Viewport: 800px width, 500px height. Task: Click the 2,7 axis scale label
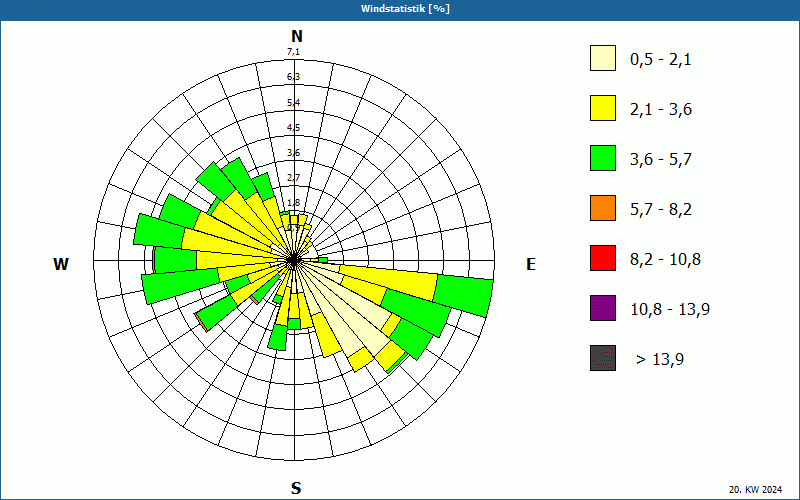point(293,178)
